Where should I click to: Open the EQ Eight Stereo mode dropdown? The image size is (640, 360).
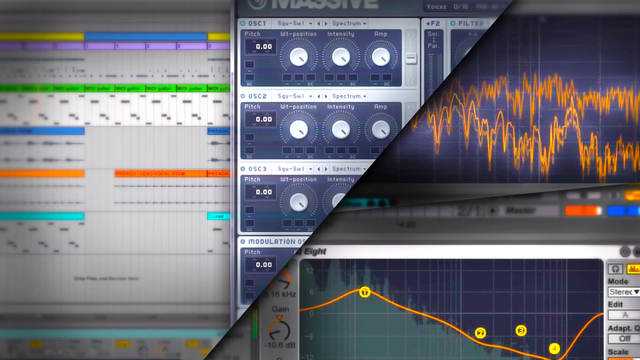tap(624, 292)
